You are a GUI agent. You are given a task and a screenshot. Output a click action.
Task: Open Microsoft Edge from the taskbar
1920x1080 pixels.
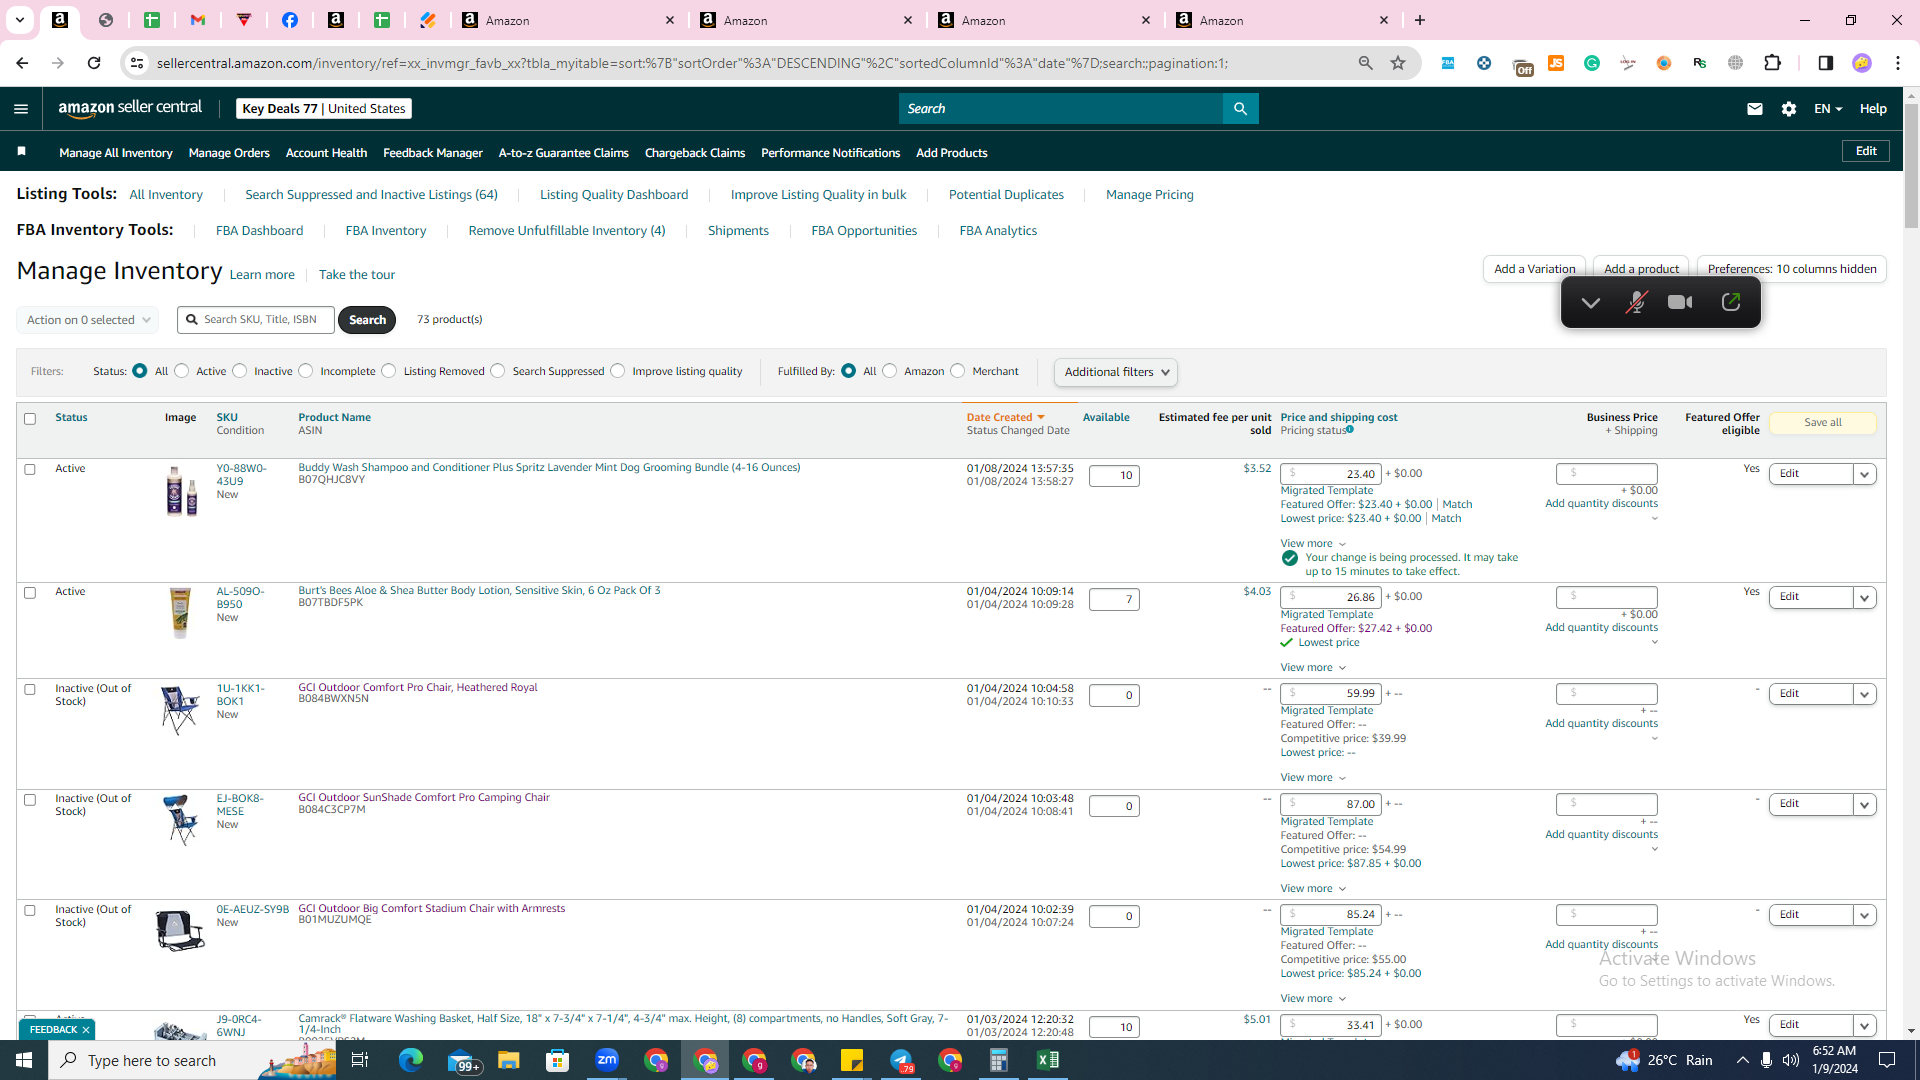pos(411,1060)
